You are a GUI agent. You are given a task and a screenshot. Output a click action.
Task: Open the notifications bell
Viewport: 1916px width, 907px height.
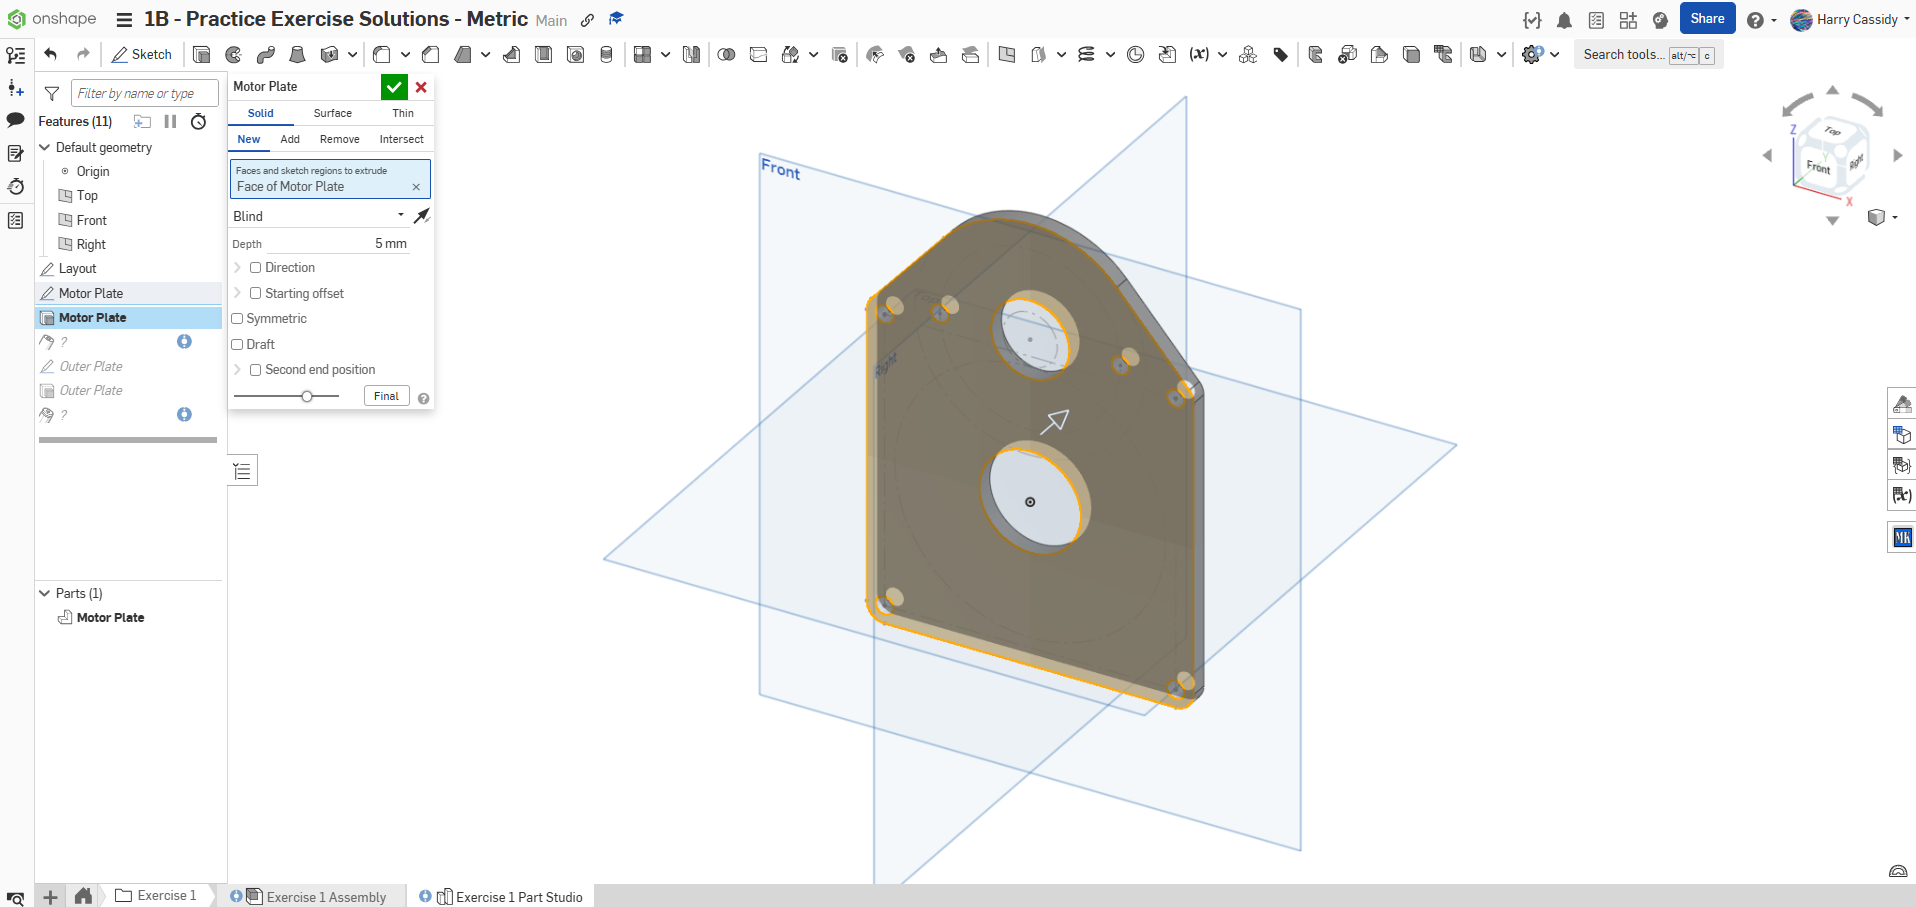tap(1564, 20)
